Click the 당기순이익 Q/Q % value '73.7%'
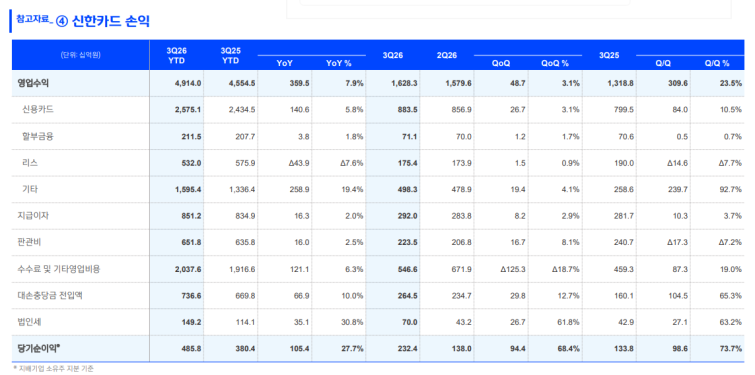This screenshot has width=755, height=375. point(731,349)
